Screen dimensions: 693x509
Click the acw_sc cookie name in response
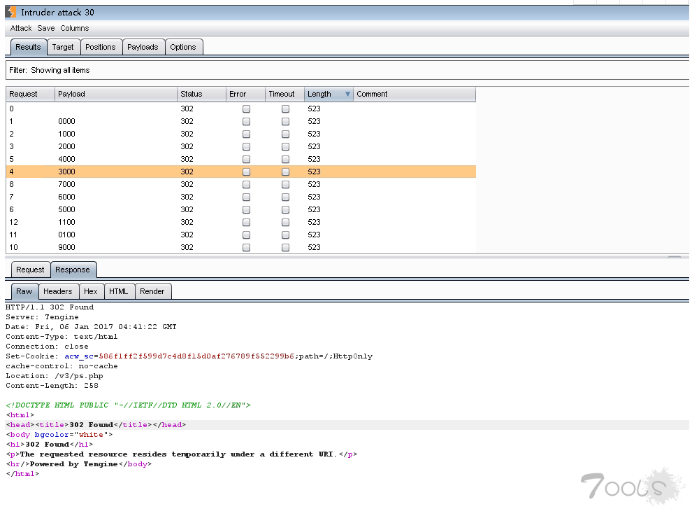click(x=79, y=356)
